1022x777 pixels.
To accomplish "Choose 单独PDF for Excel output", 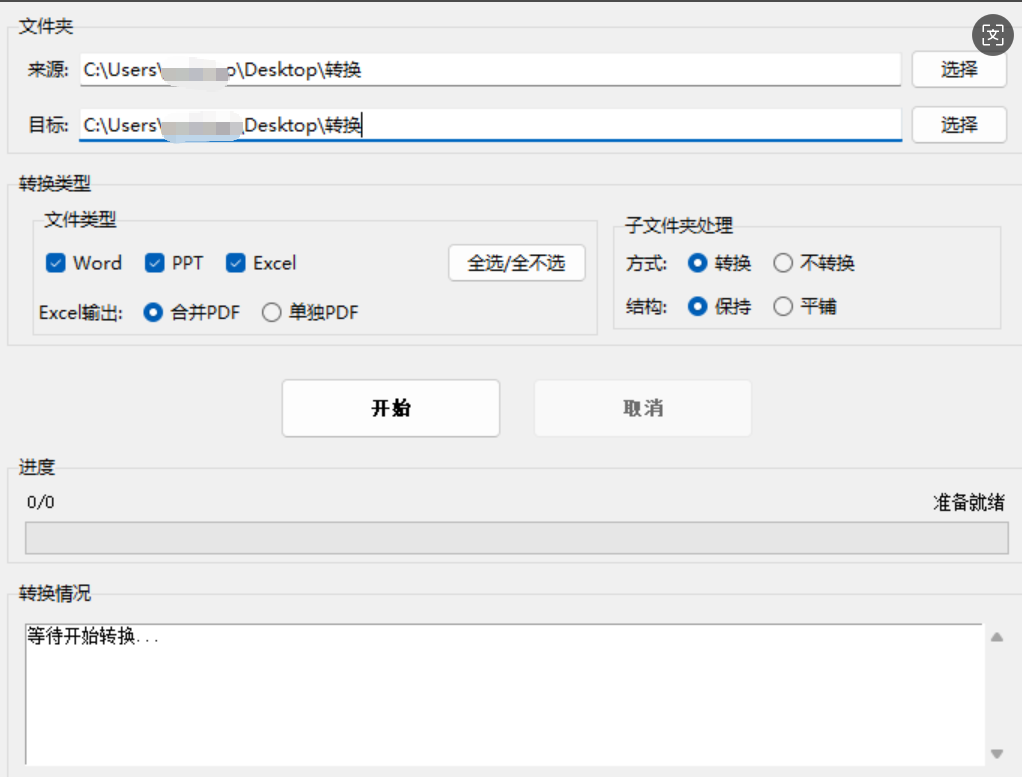I will point(271,313).
